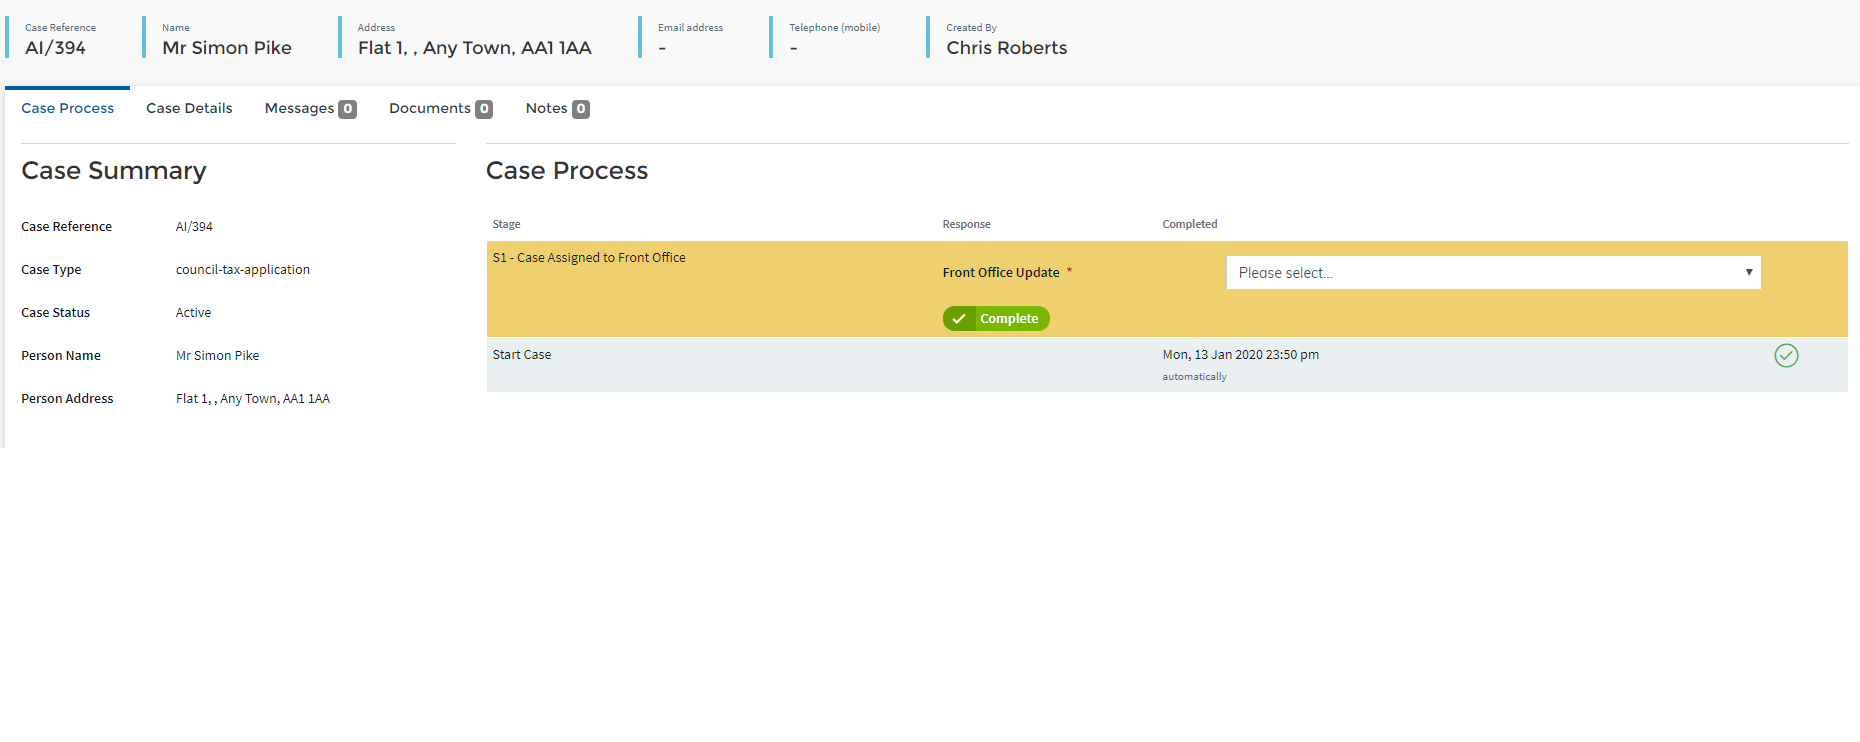1860x742 pixels.
Task: Click the S1 - Case Assigned to Front Office stage
Action: tap(589, 258)
